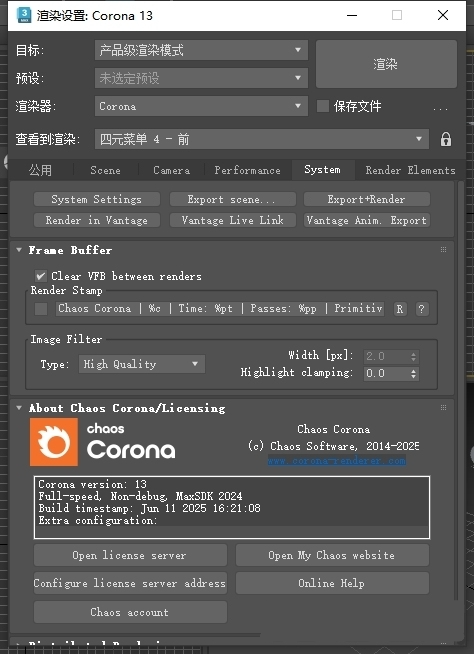Click Configure license server address button

tap(130, 583)
